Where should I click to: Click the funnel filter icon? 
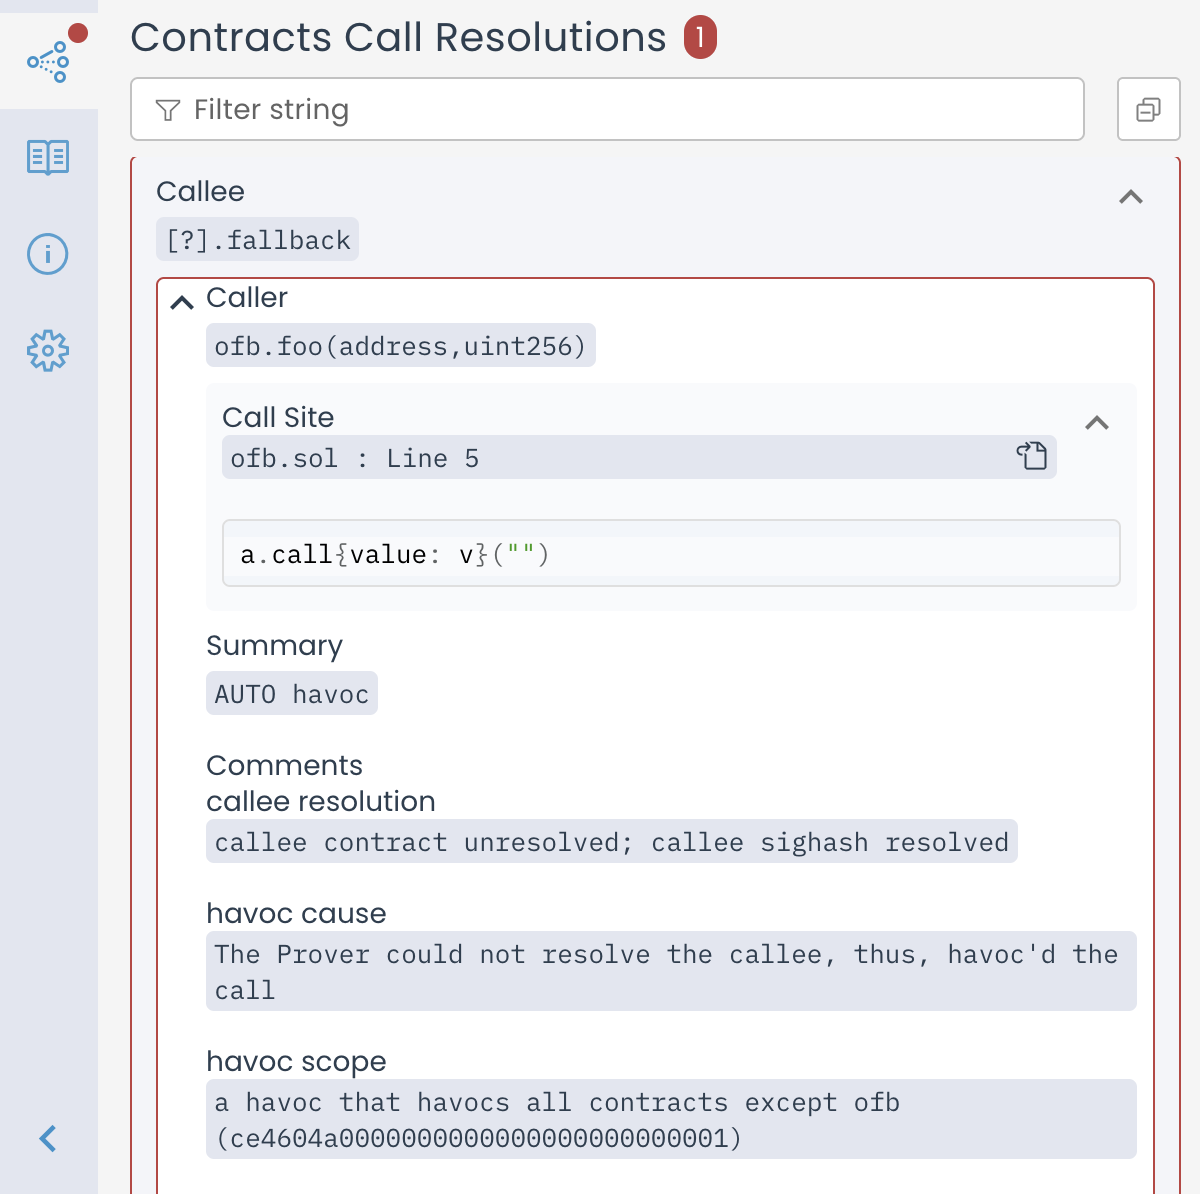coord(168,110)
